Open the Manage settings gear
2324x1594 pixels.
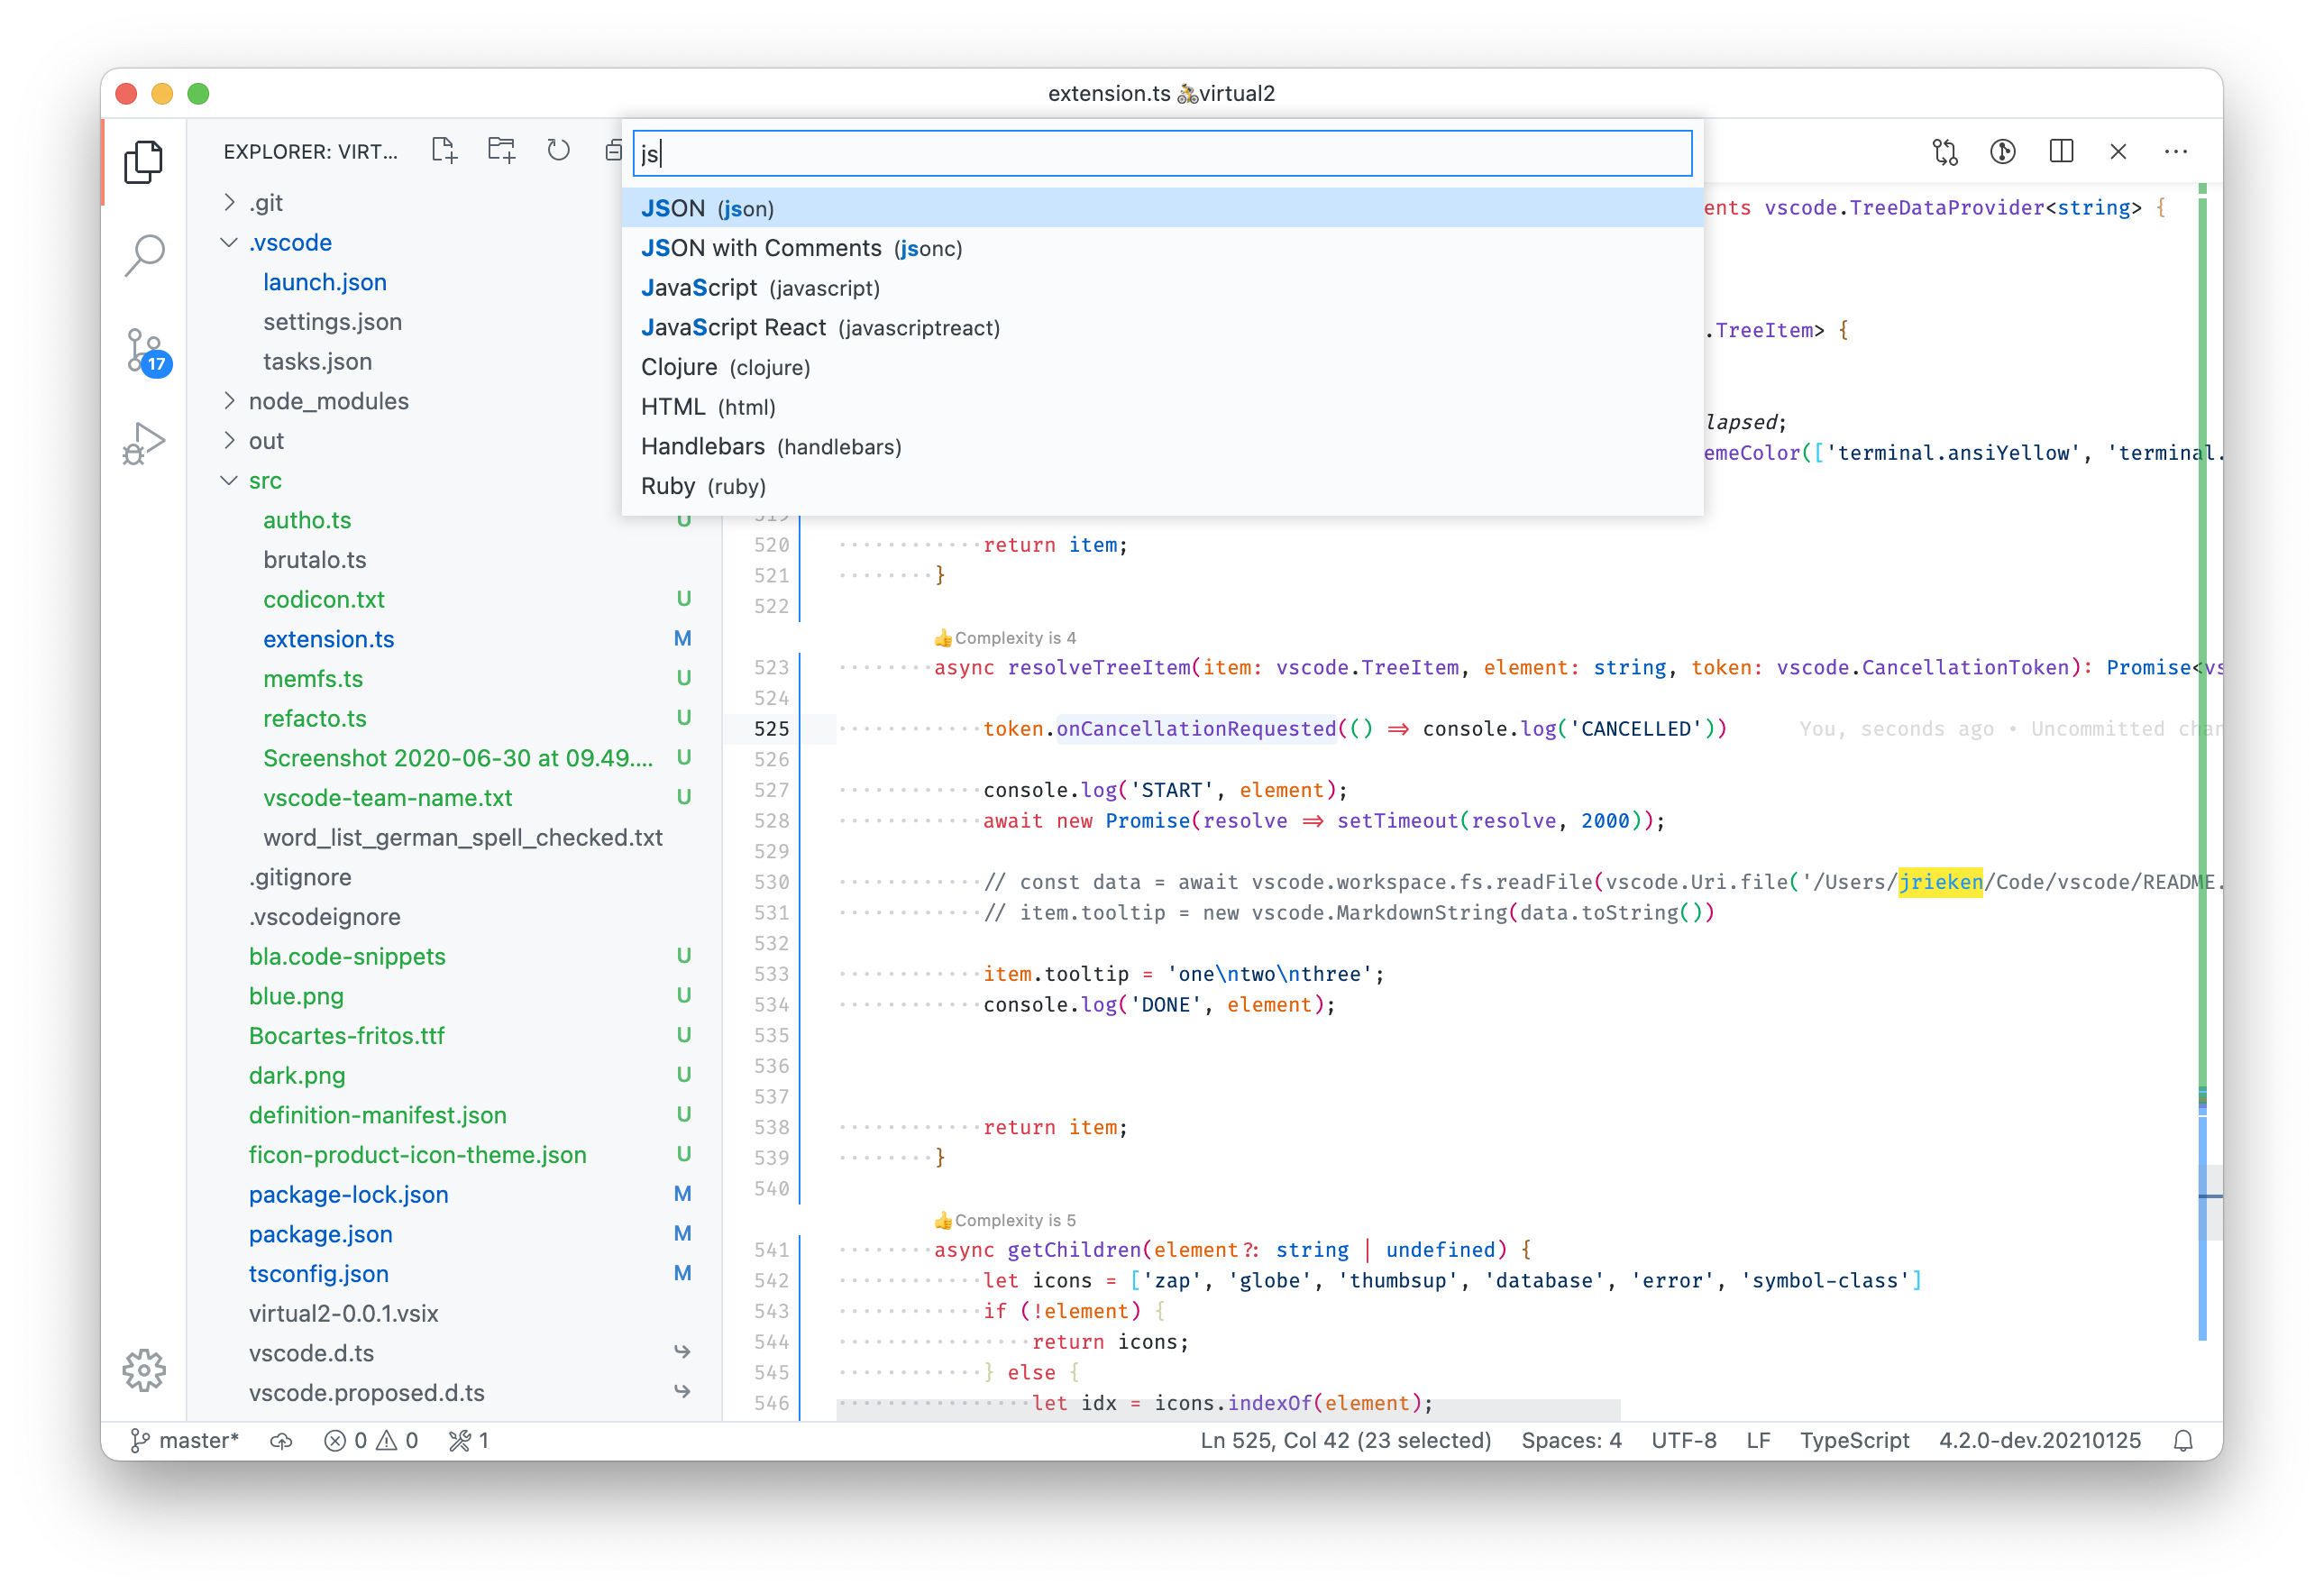[x=145, y=1371]
